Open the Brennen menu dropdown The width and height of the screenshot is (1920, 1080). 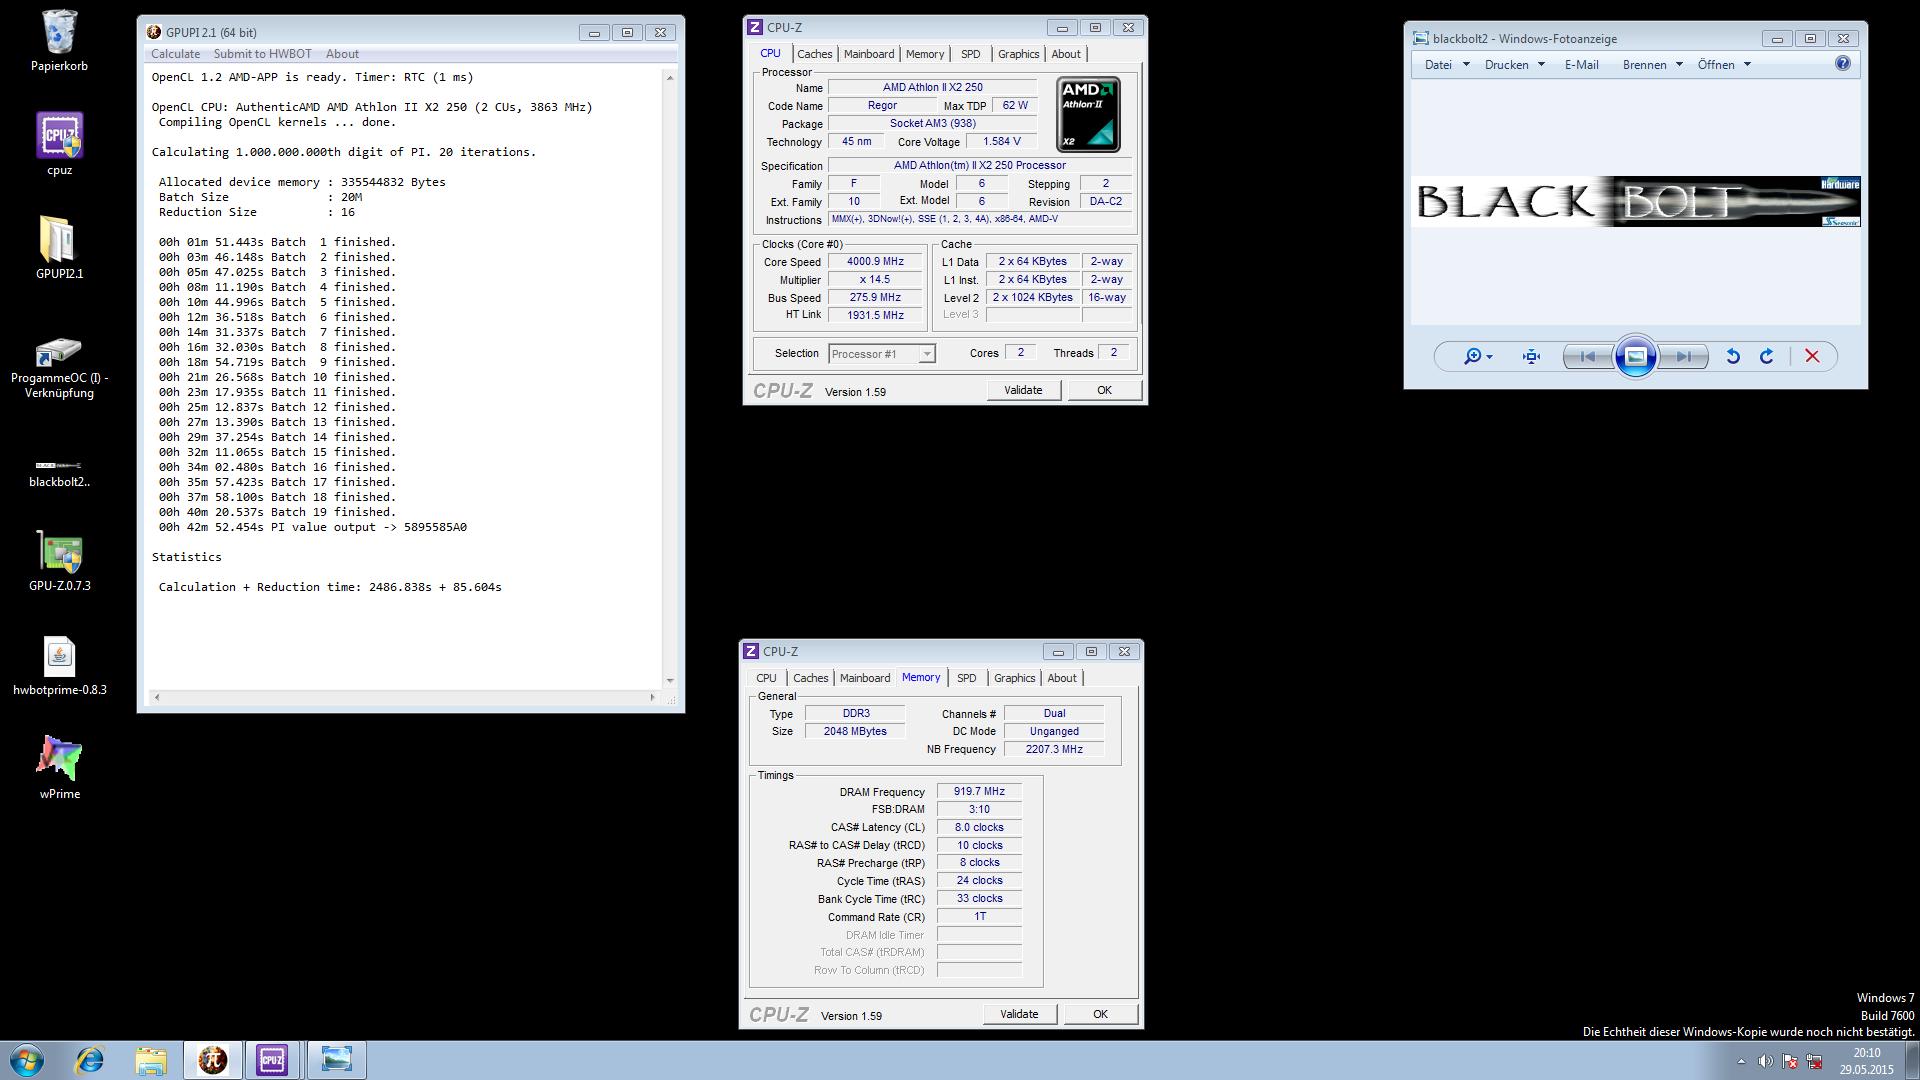coord(1652,65)
